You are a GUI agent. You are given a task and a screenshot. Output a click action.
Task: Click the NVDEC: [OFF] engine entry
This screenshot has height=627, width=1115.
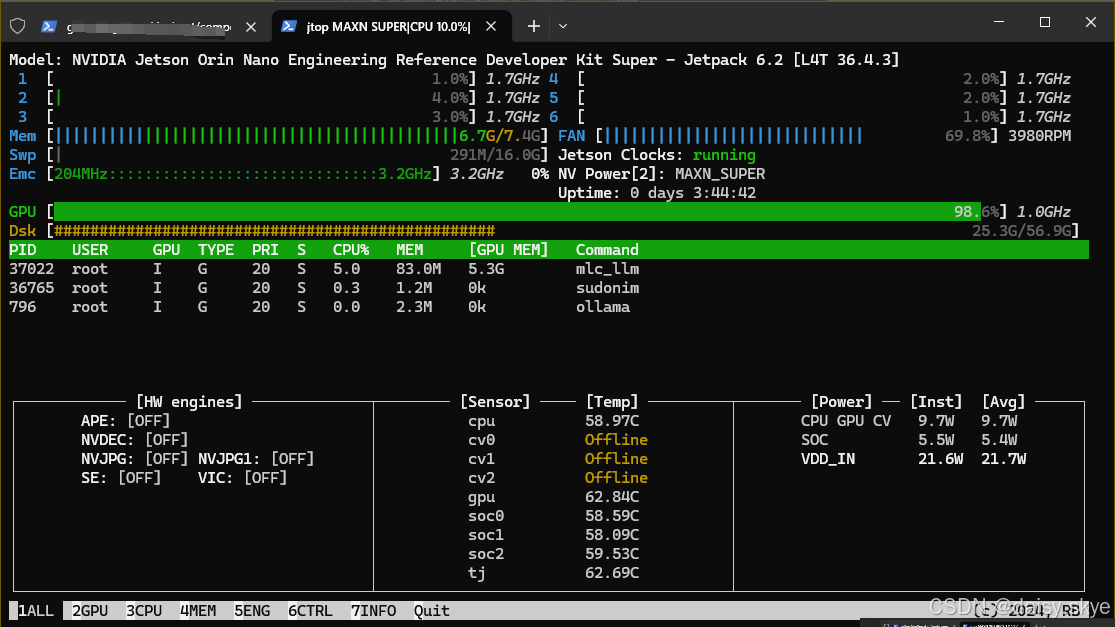click(134, 440)
